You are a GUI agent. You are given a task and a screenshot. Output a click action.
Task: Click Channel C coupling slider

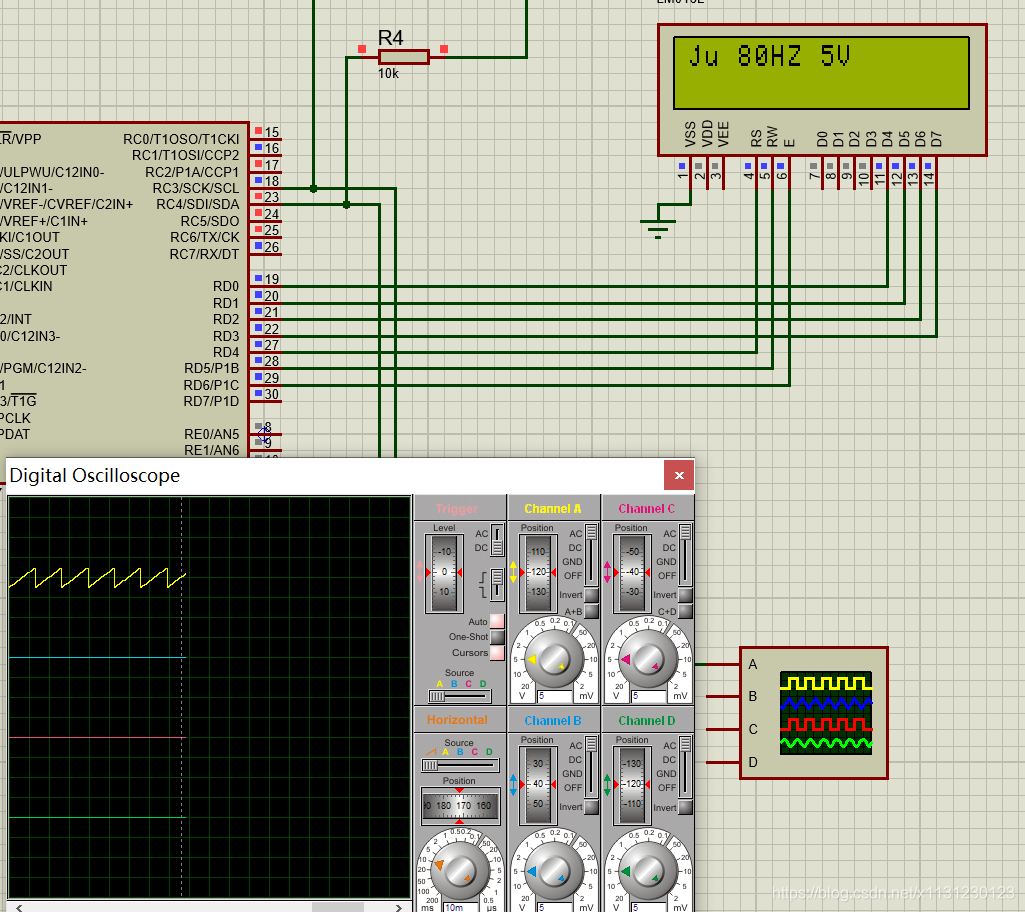(x=686, y=554)
